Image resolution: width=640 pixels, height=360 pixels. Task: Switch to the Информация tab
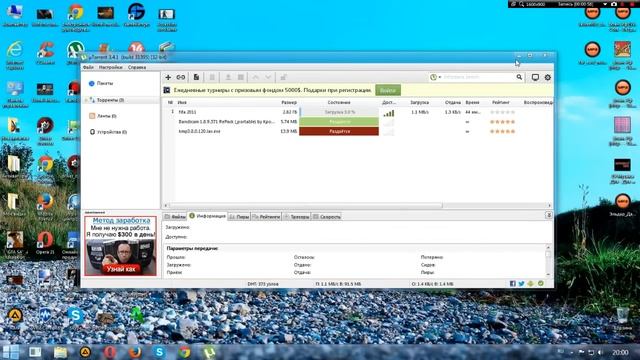click(207, 216)
